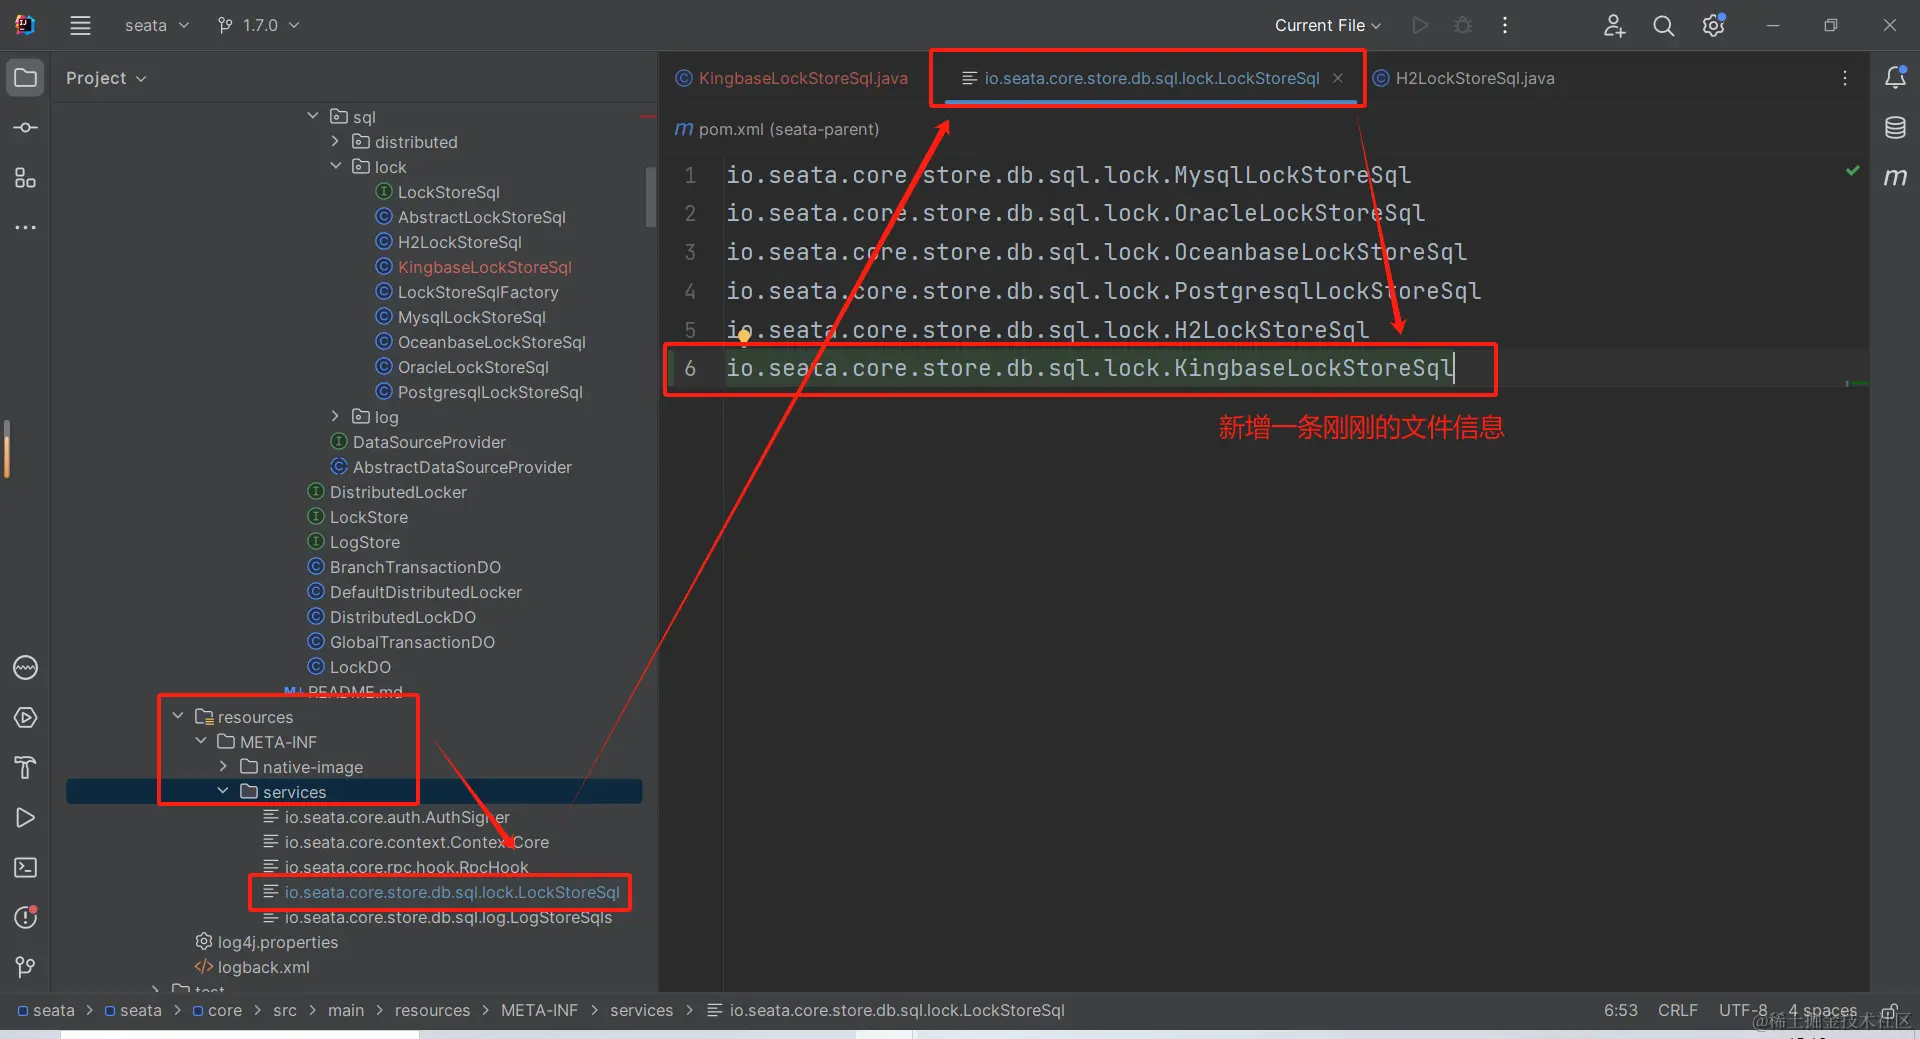
Task: Open the Terminal tool window
Action: pos(26,868)
